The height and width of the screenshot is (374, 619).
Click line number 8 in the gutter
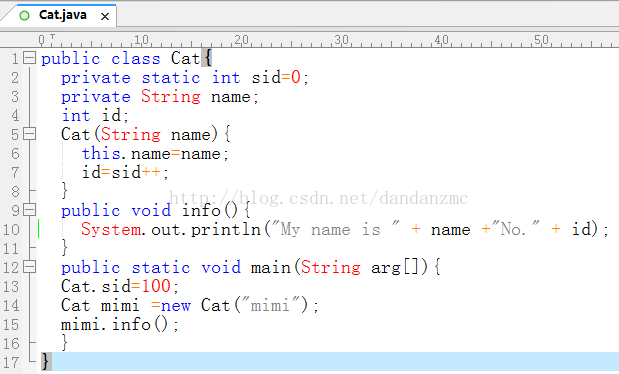point(15,191)
